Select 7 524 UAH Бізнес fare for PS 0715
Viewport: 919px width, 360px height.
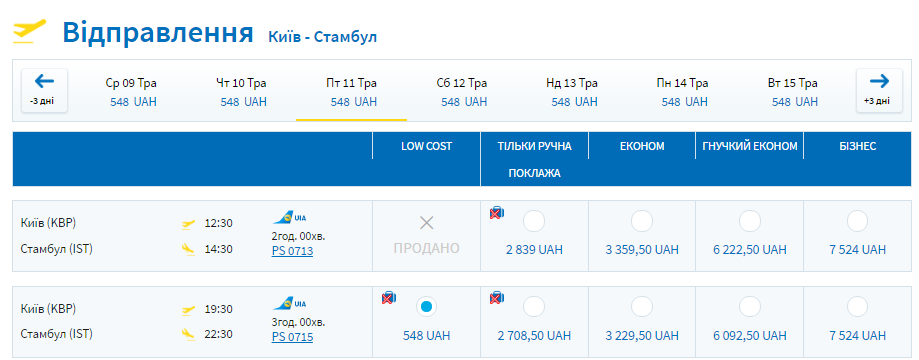pos(857,307)
